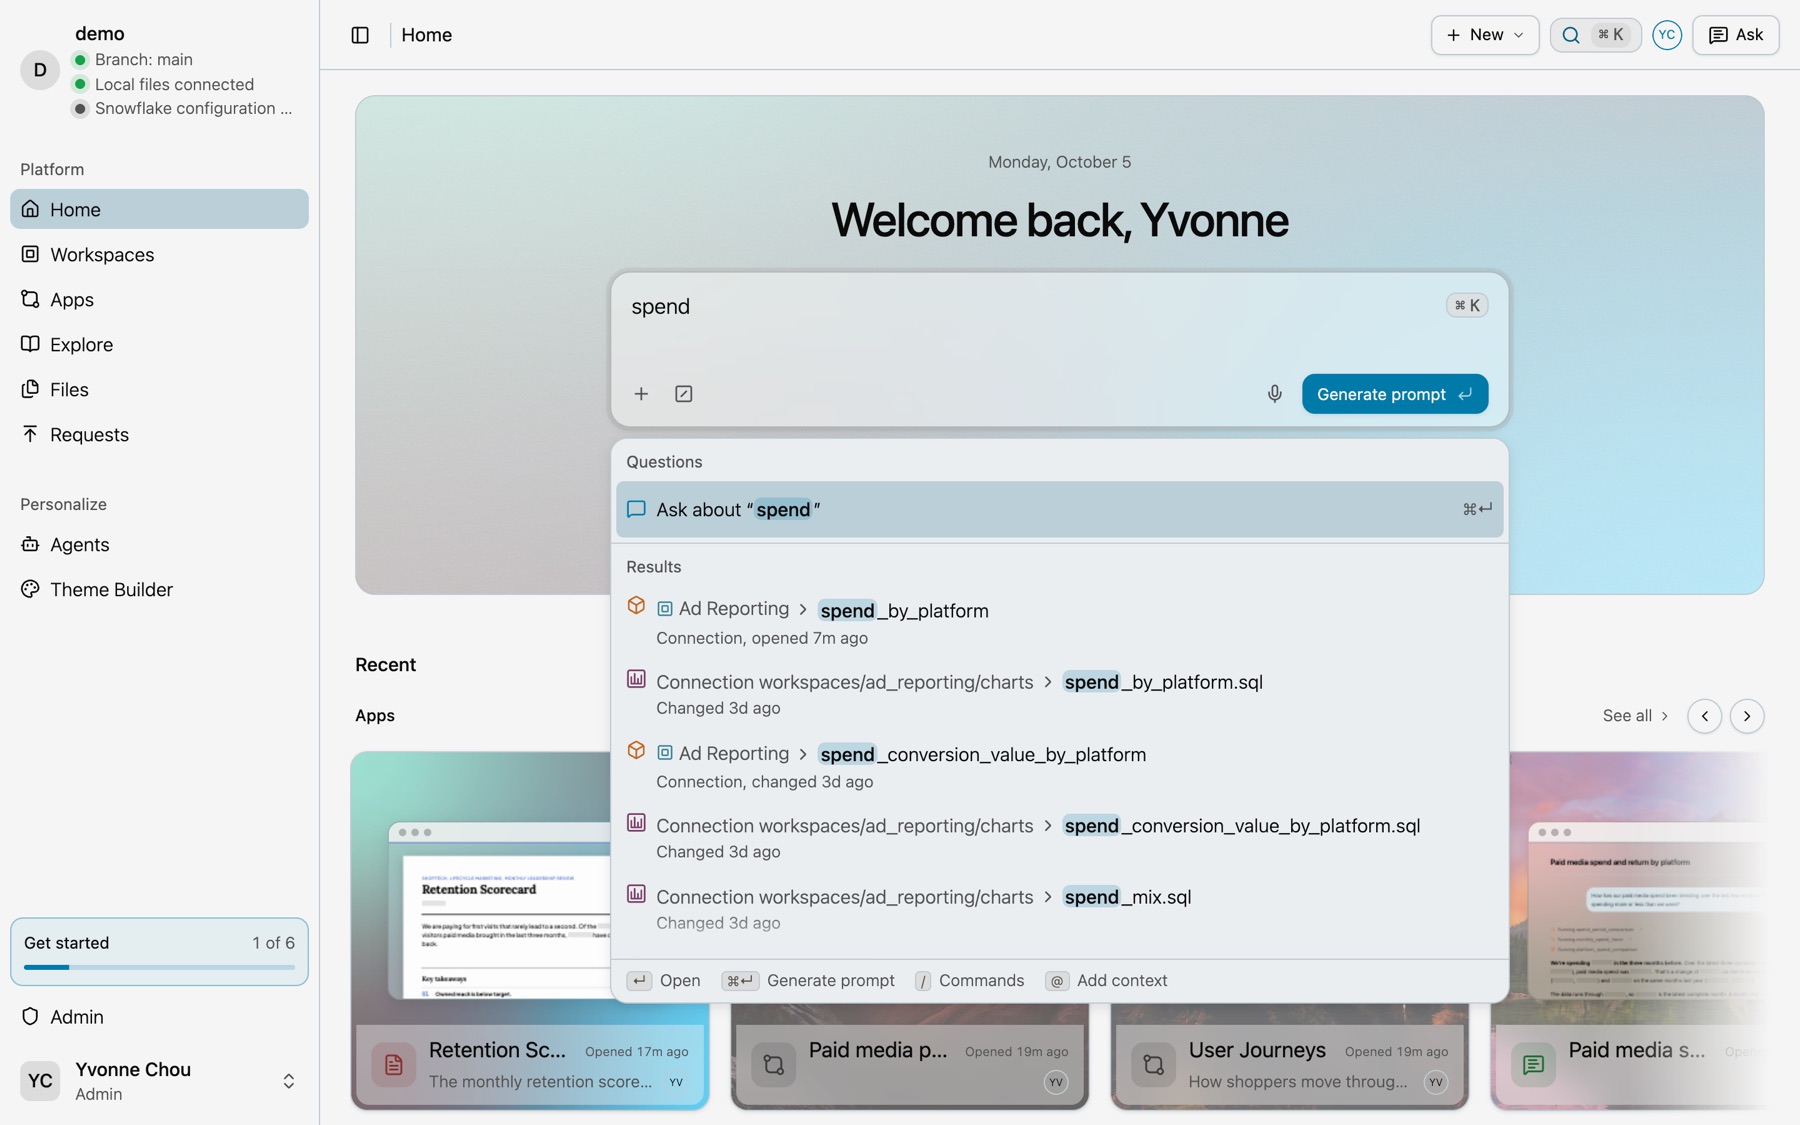Go to previous apps carousel arrow
The image size is (1800, 1125).
[1704, 716]
